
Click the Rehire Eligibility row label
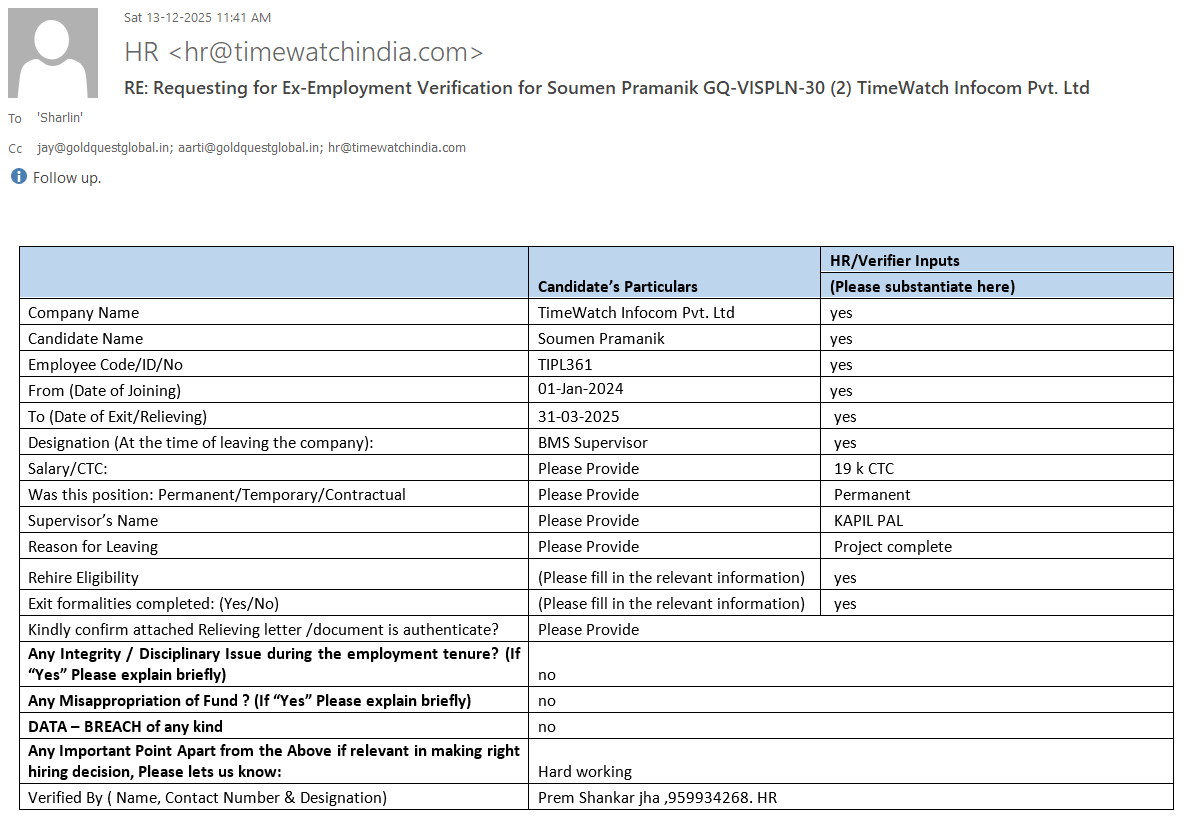point(83,578)
